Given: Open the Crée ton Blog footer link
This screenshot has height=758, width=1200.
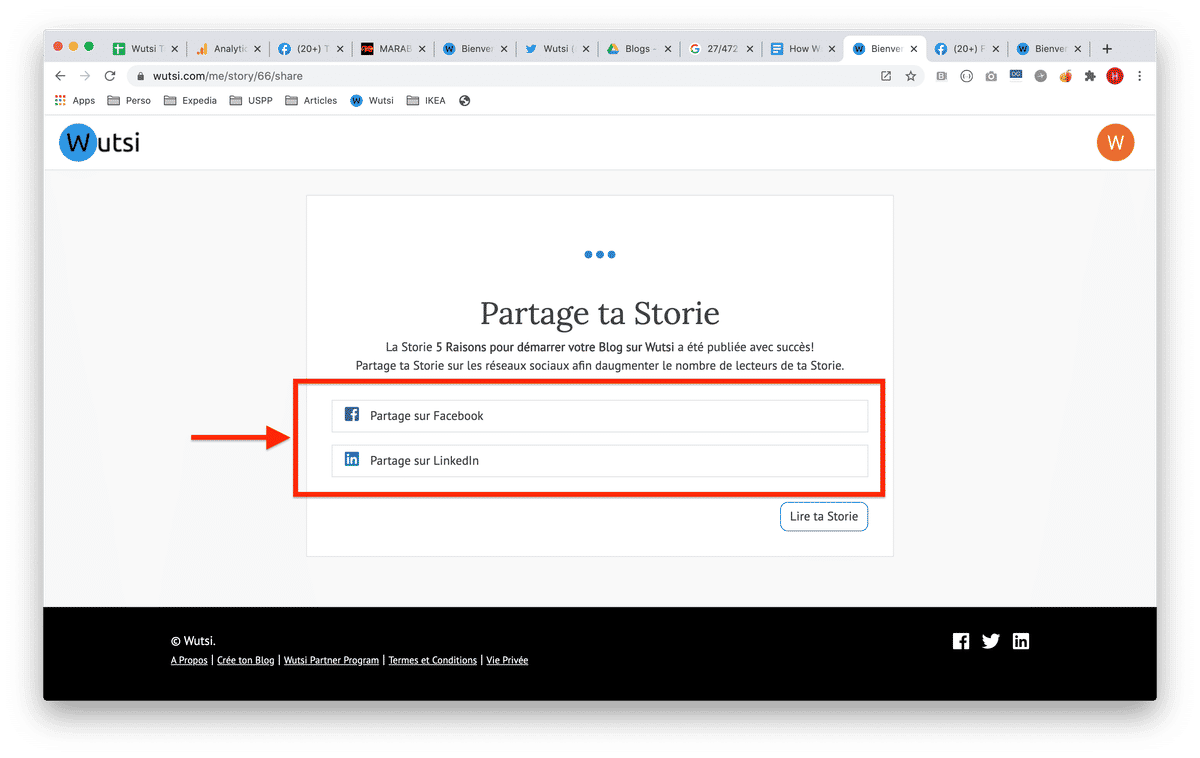Looking at the screenshot, I should pyautogui.click(x=245, y=660).
